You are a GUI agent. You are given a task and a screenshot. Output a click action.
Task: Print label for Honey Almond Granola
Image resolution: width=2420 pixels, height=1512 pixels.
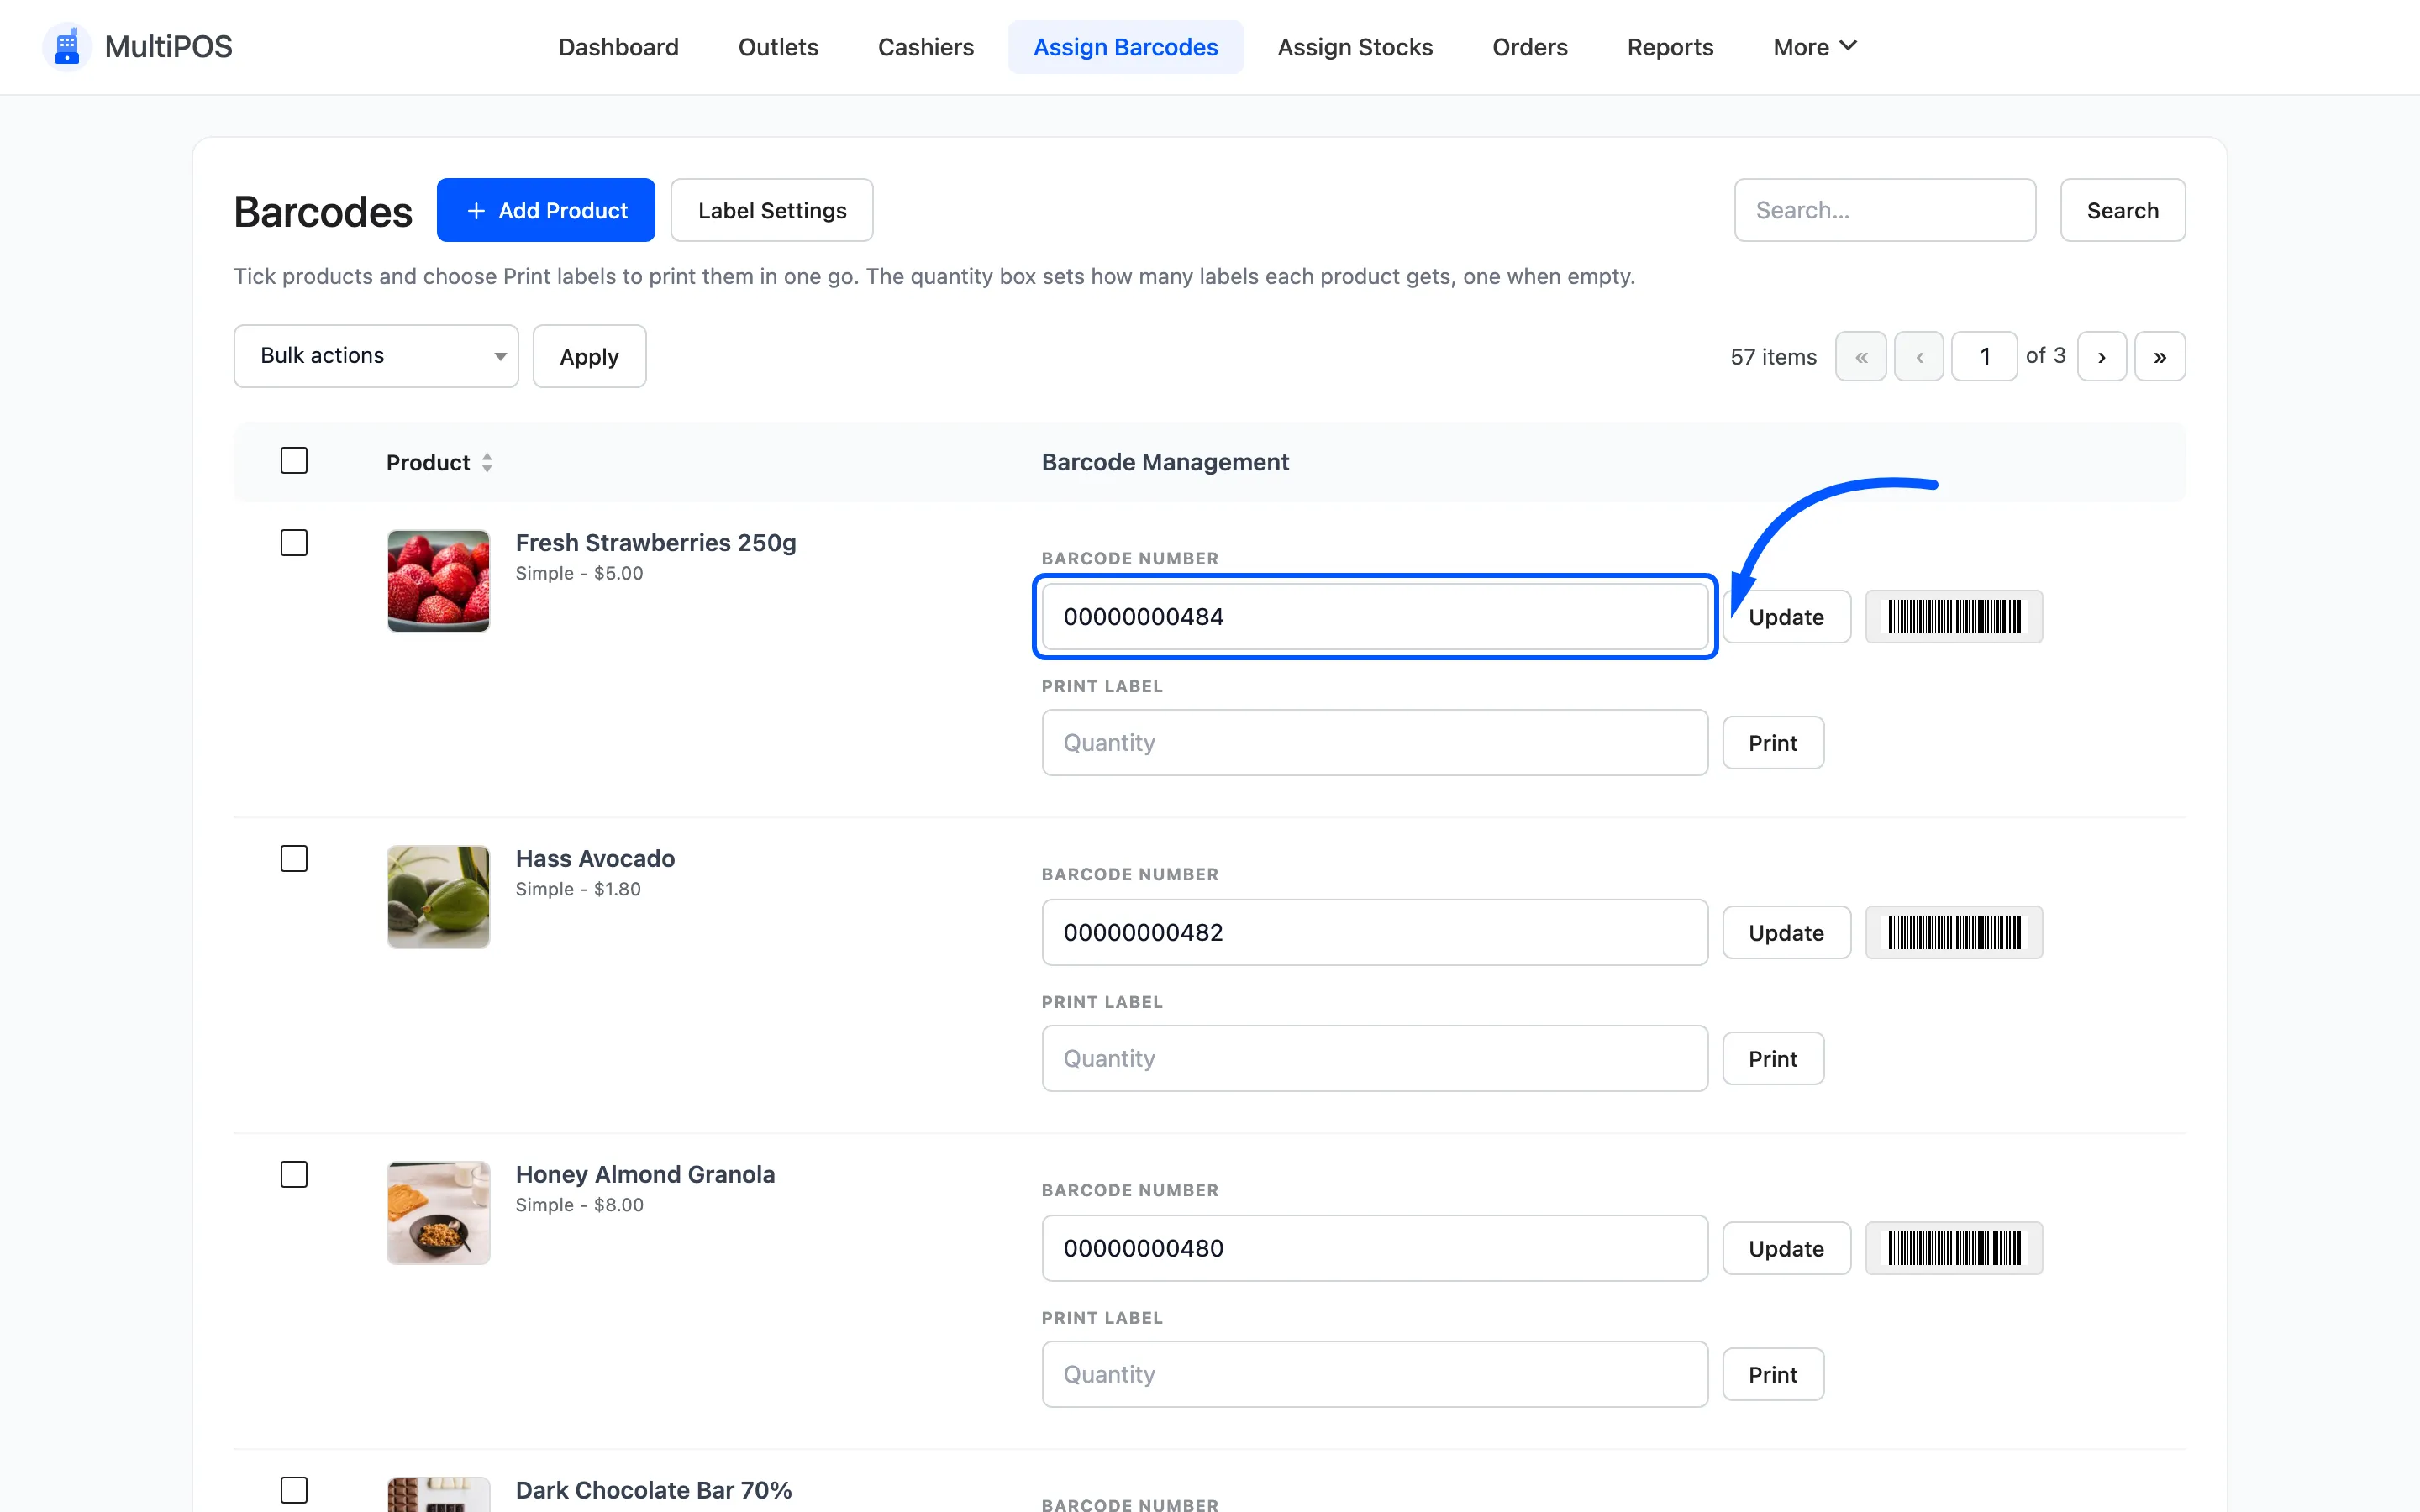(x=1773, y=1375)
